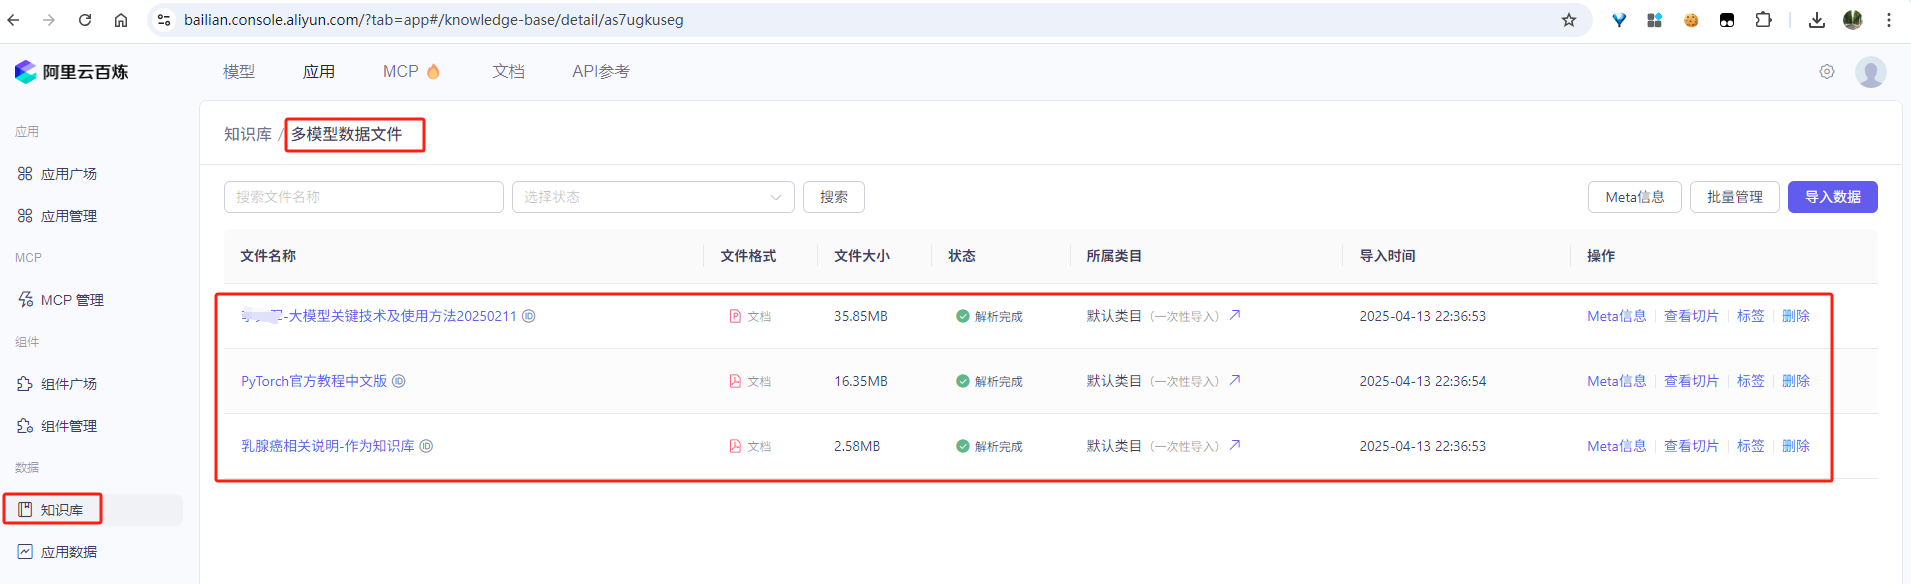Click the 组件广场 sidebar icon
1911x584 pixels.
pos(25,384)
